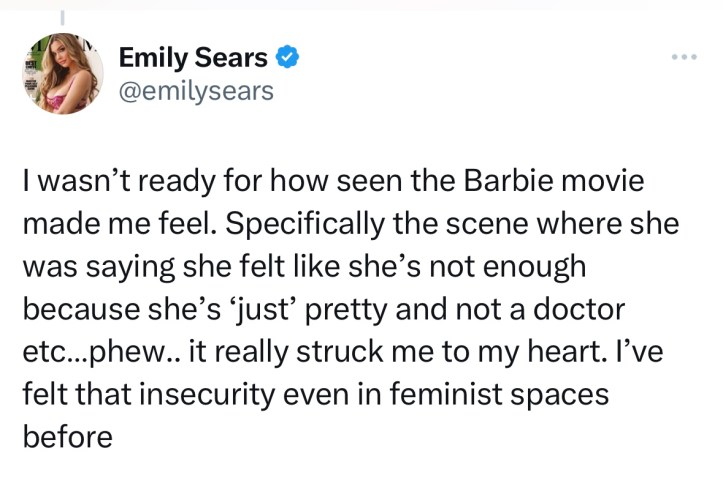The width and height of the screenshot is (723, 489).
Task: Click the blue verified checkmark badge
Action: pyautogui.click(x=287, y=57)
